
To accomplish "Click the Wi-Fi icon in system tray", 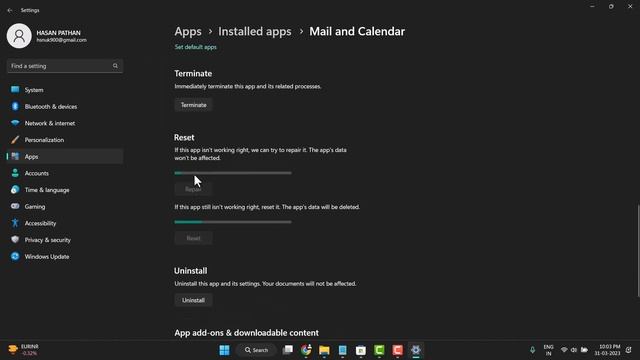I will click(564, 350).
